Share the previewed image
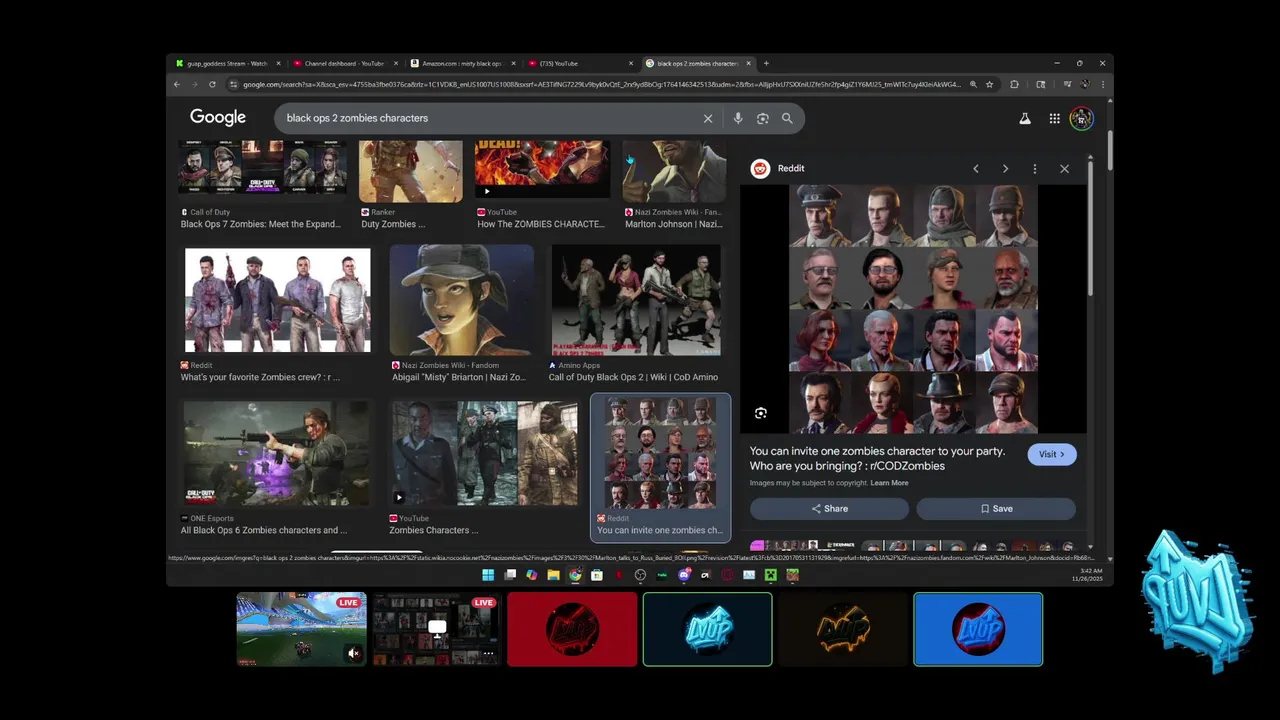The width and height of the screenshot is (1280, 720). (x=829, y=509)
